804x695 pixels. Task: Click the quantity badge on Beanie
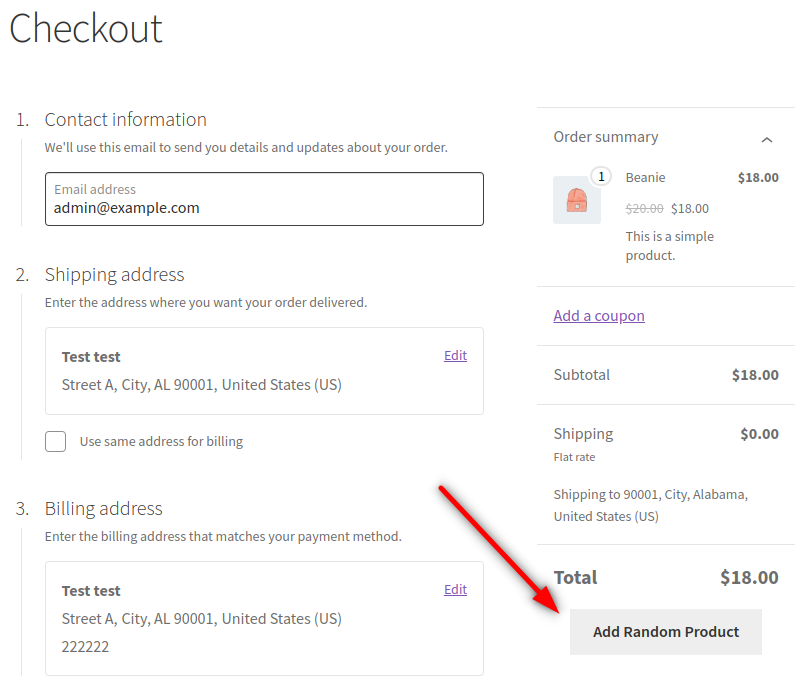pos(600,177)
